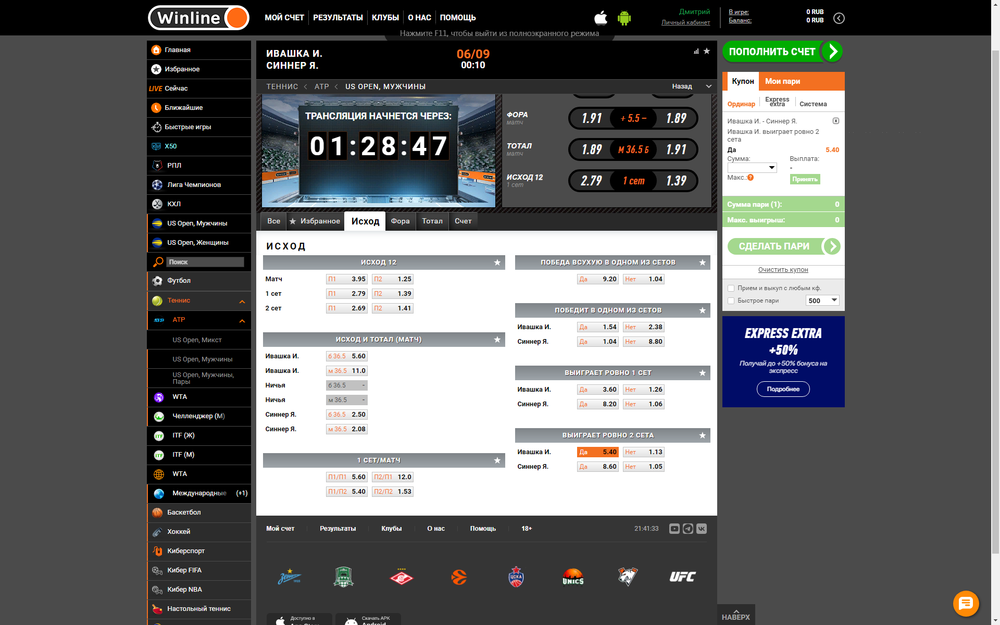Open the Сумма amount dropdown
1000x625 pixels.
[x=752, y=168]
